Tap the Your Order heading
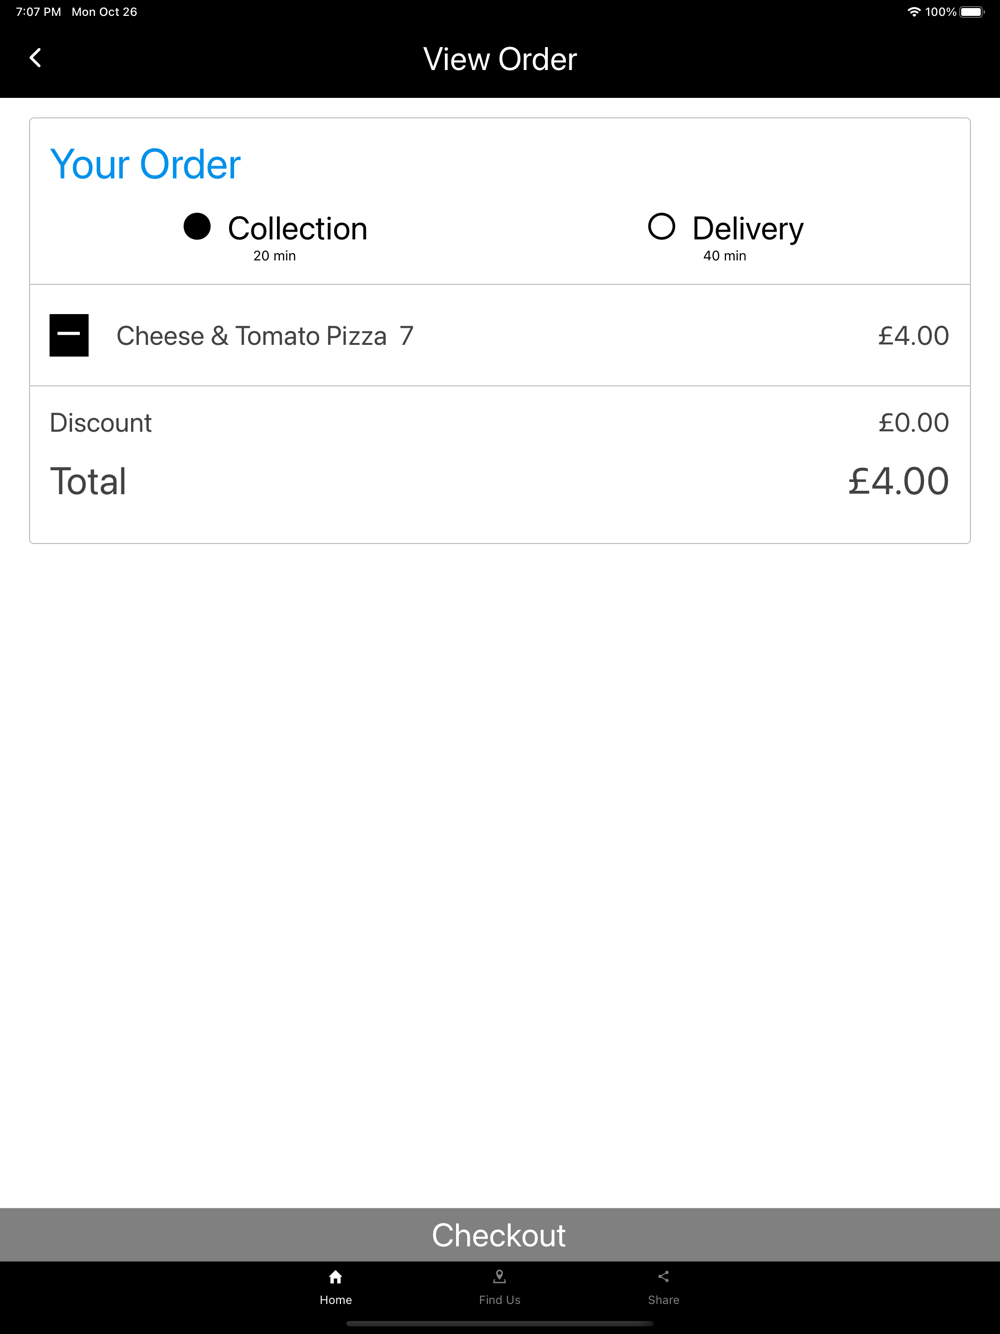 (x=146, y=165)
